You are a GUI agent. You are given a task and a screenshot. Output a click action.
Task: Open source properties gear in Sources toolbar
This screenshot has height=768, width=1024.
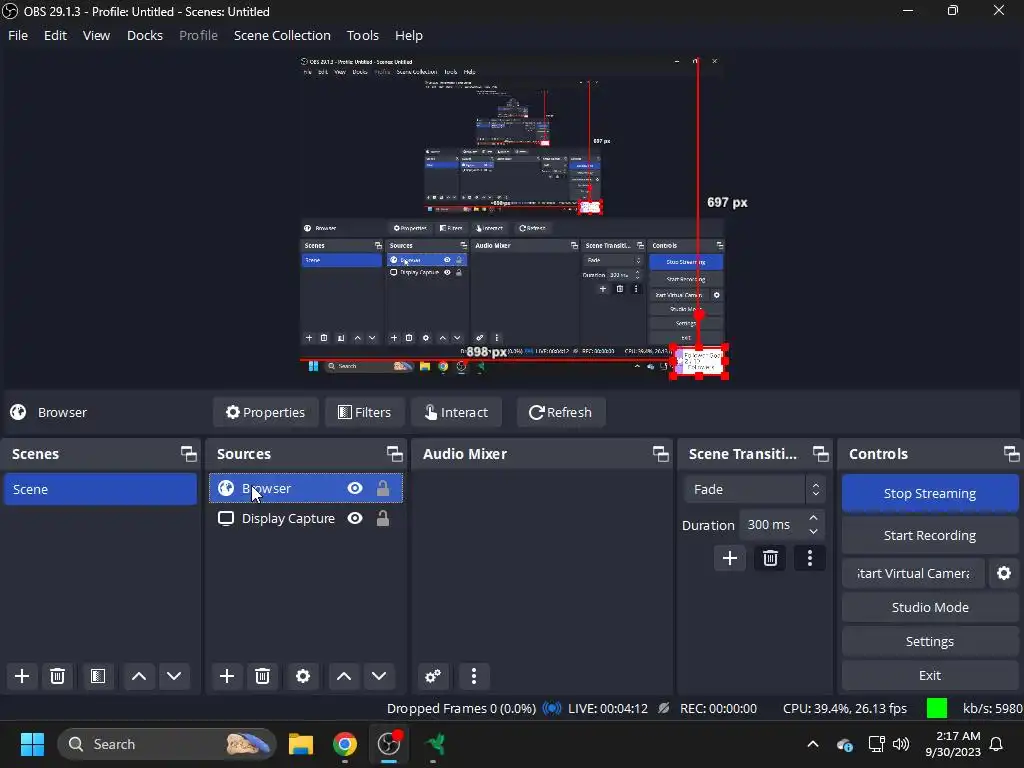tap(303, 676)
